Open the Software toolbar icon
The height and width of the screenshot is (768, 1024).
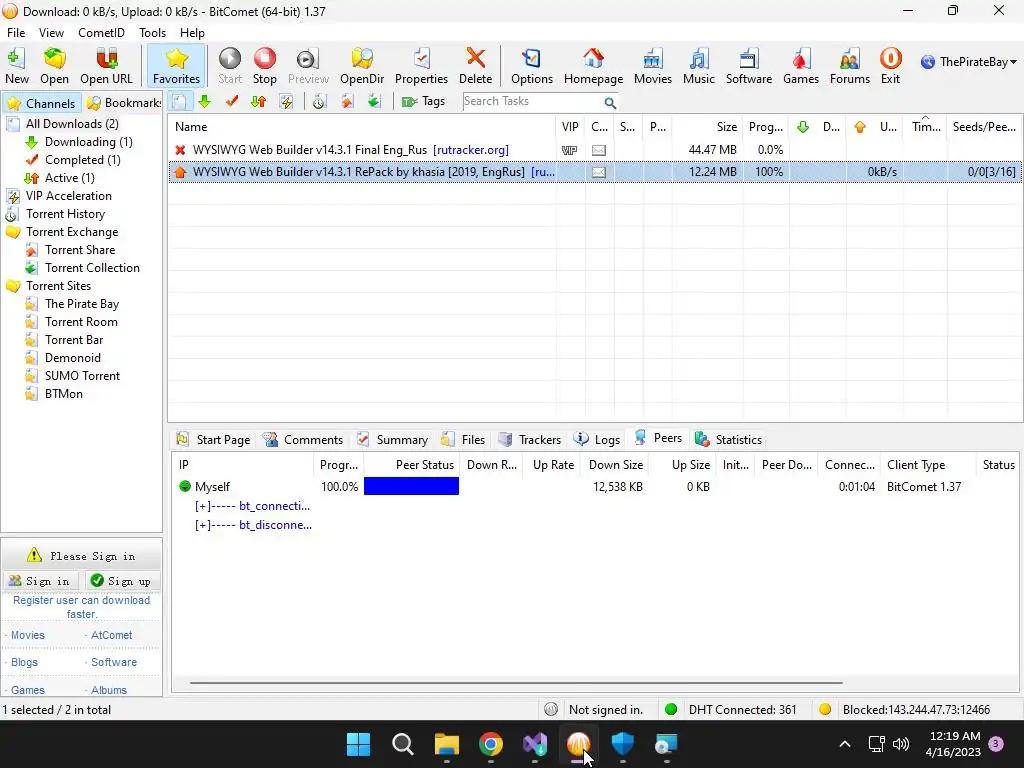[748, 66]
